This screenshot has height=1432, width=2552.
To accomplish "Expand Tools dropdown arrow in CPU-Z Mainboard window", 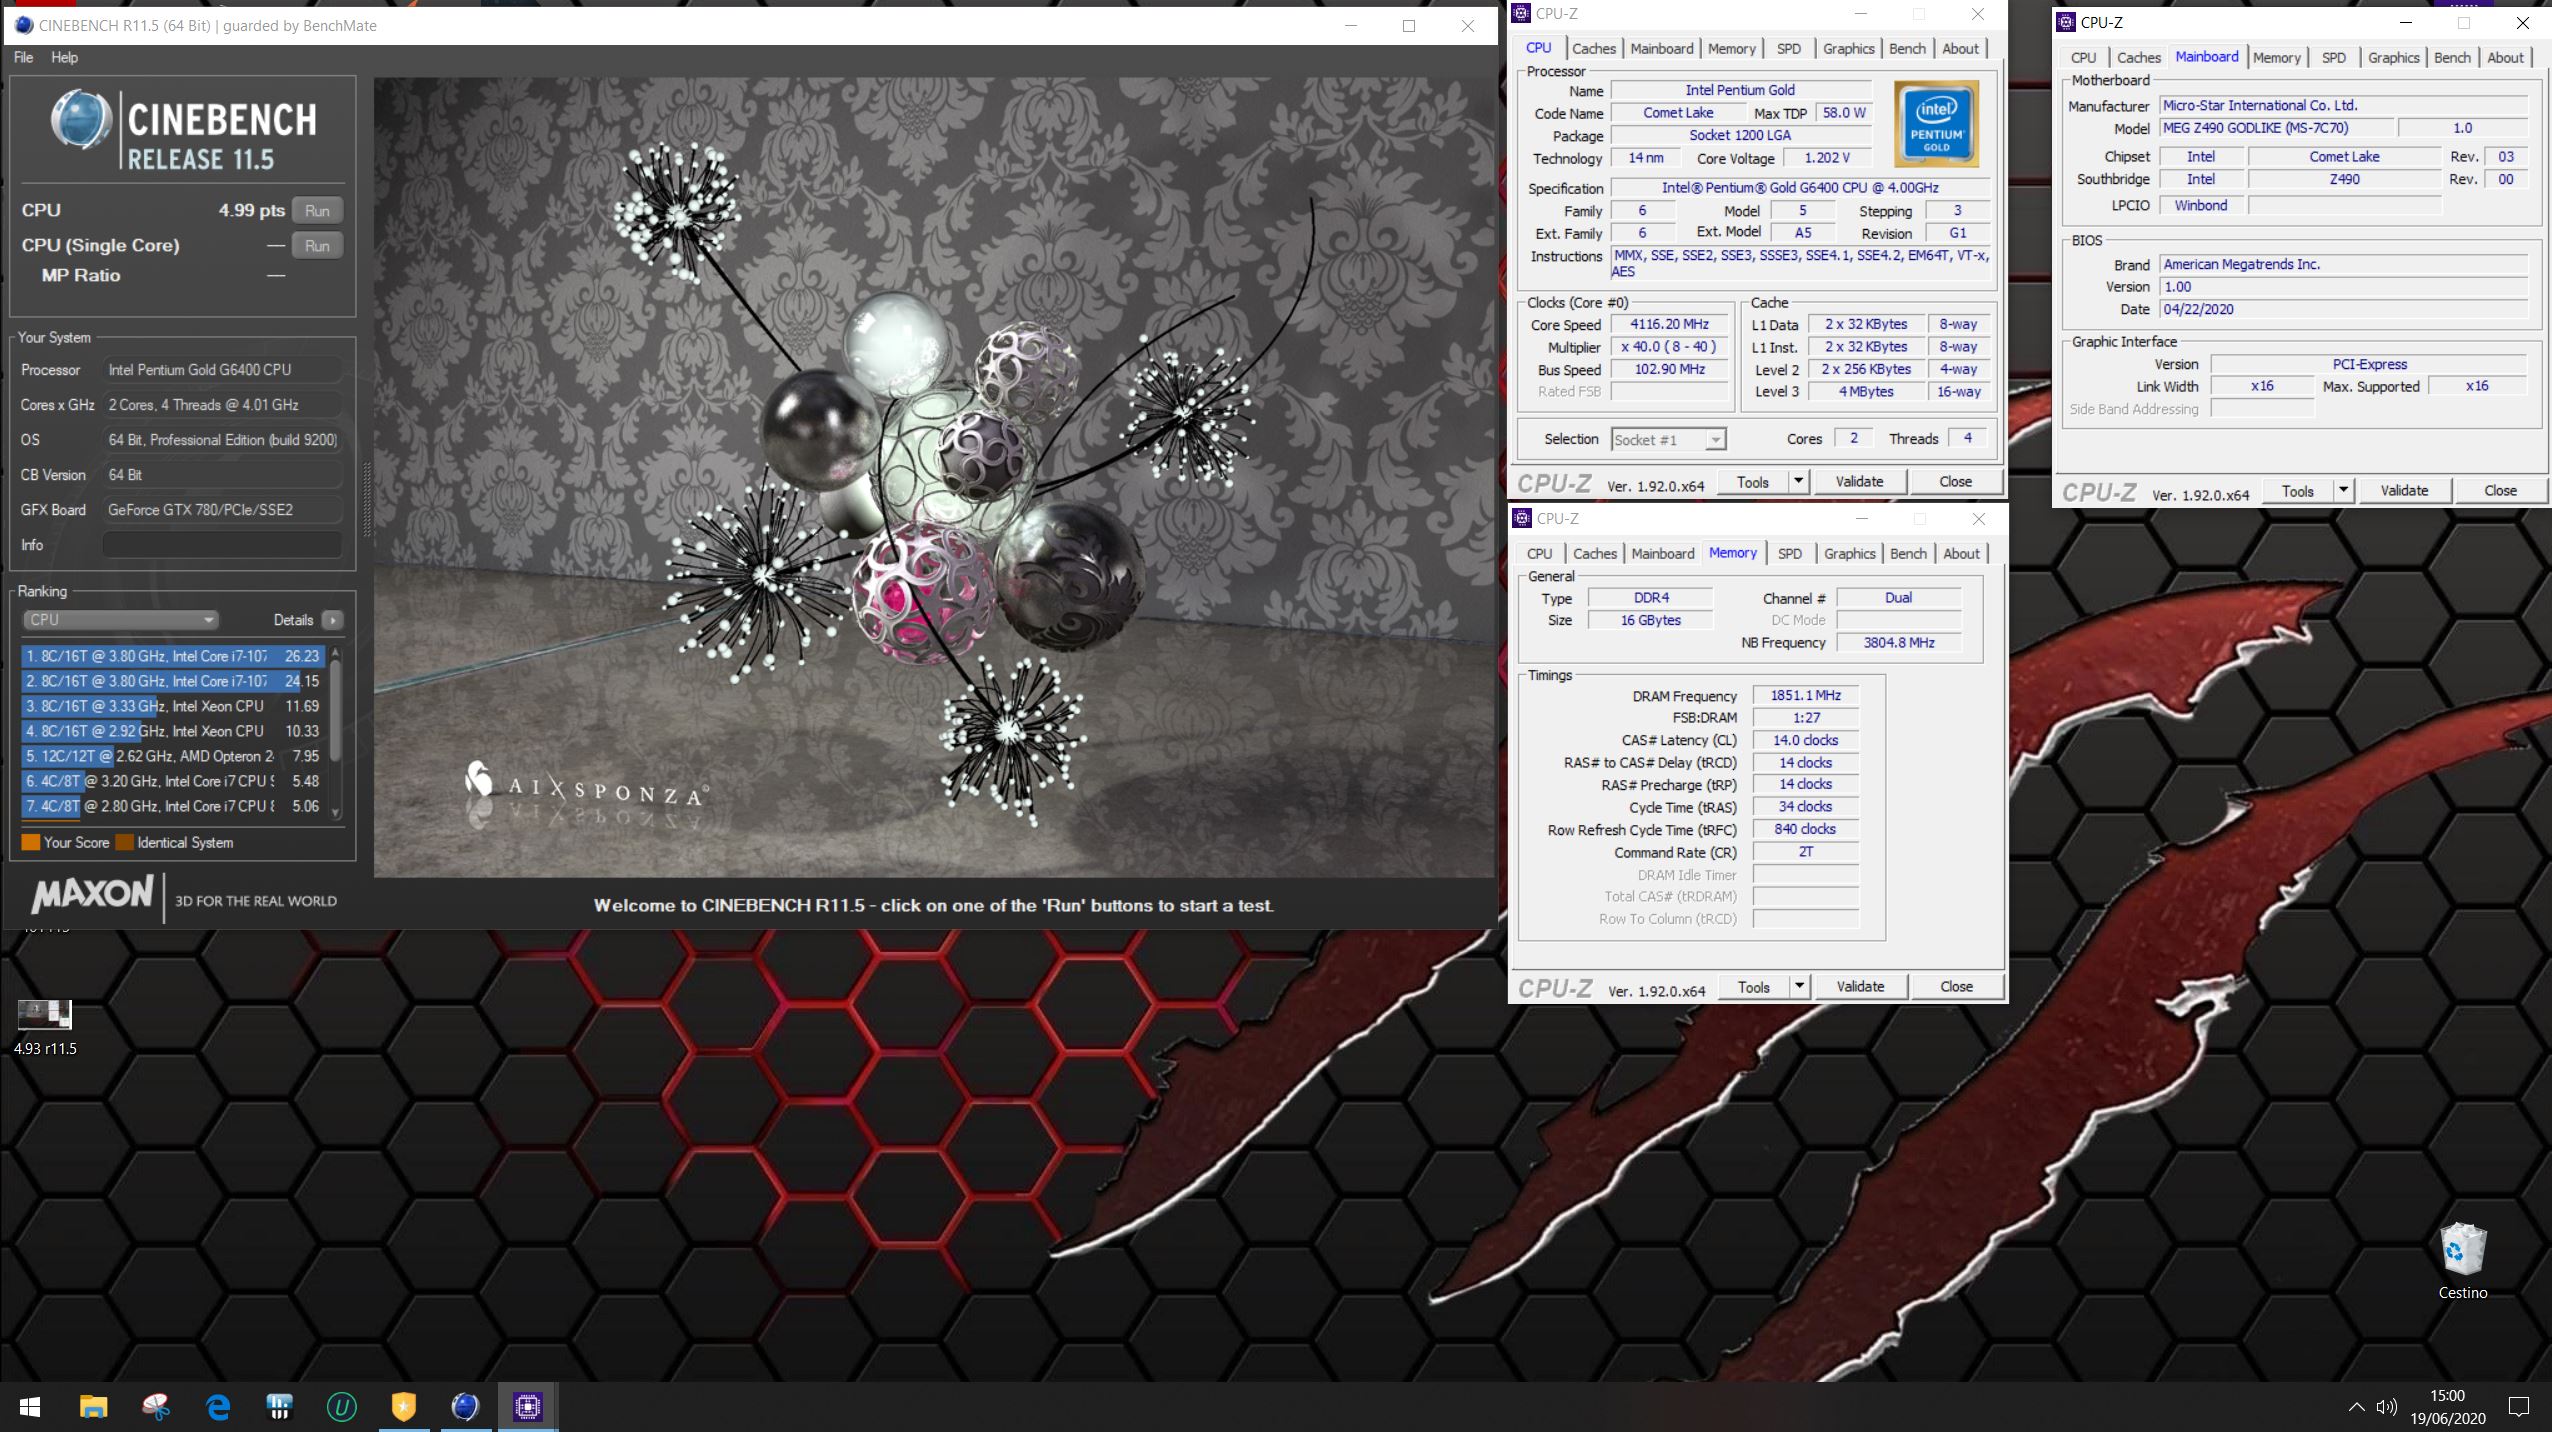I will pyautogui.click(x=2343, y=491).
